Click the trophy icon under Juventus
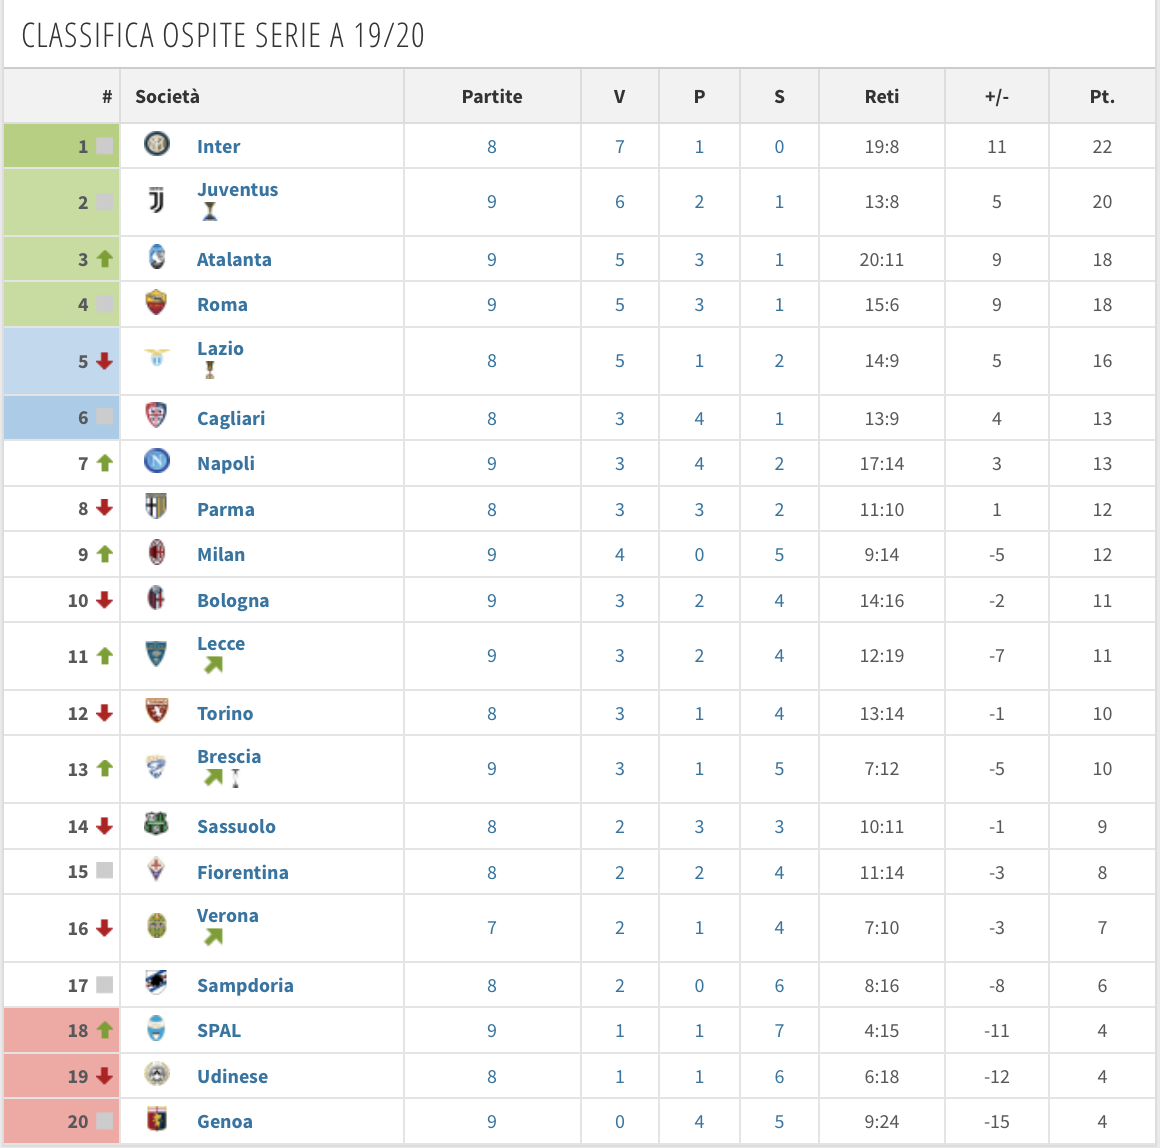1160x1148 pixels. (210, 211)
